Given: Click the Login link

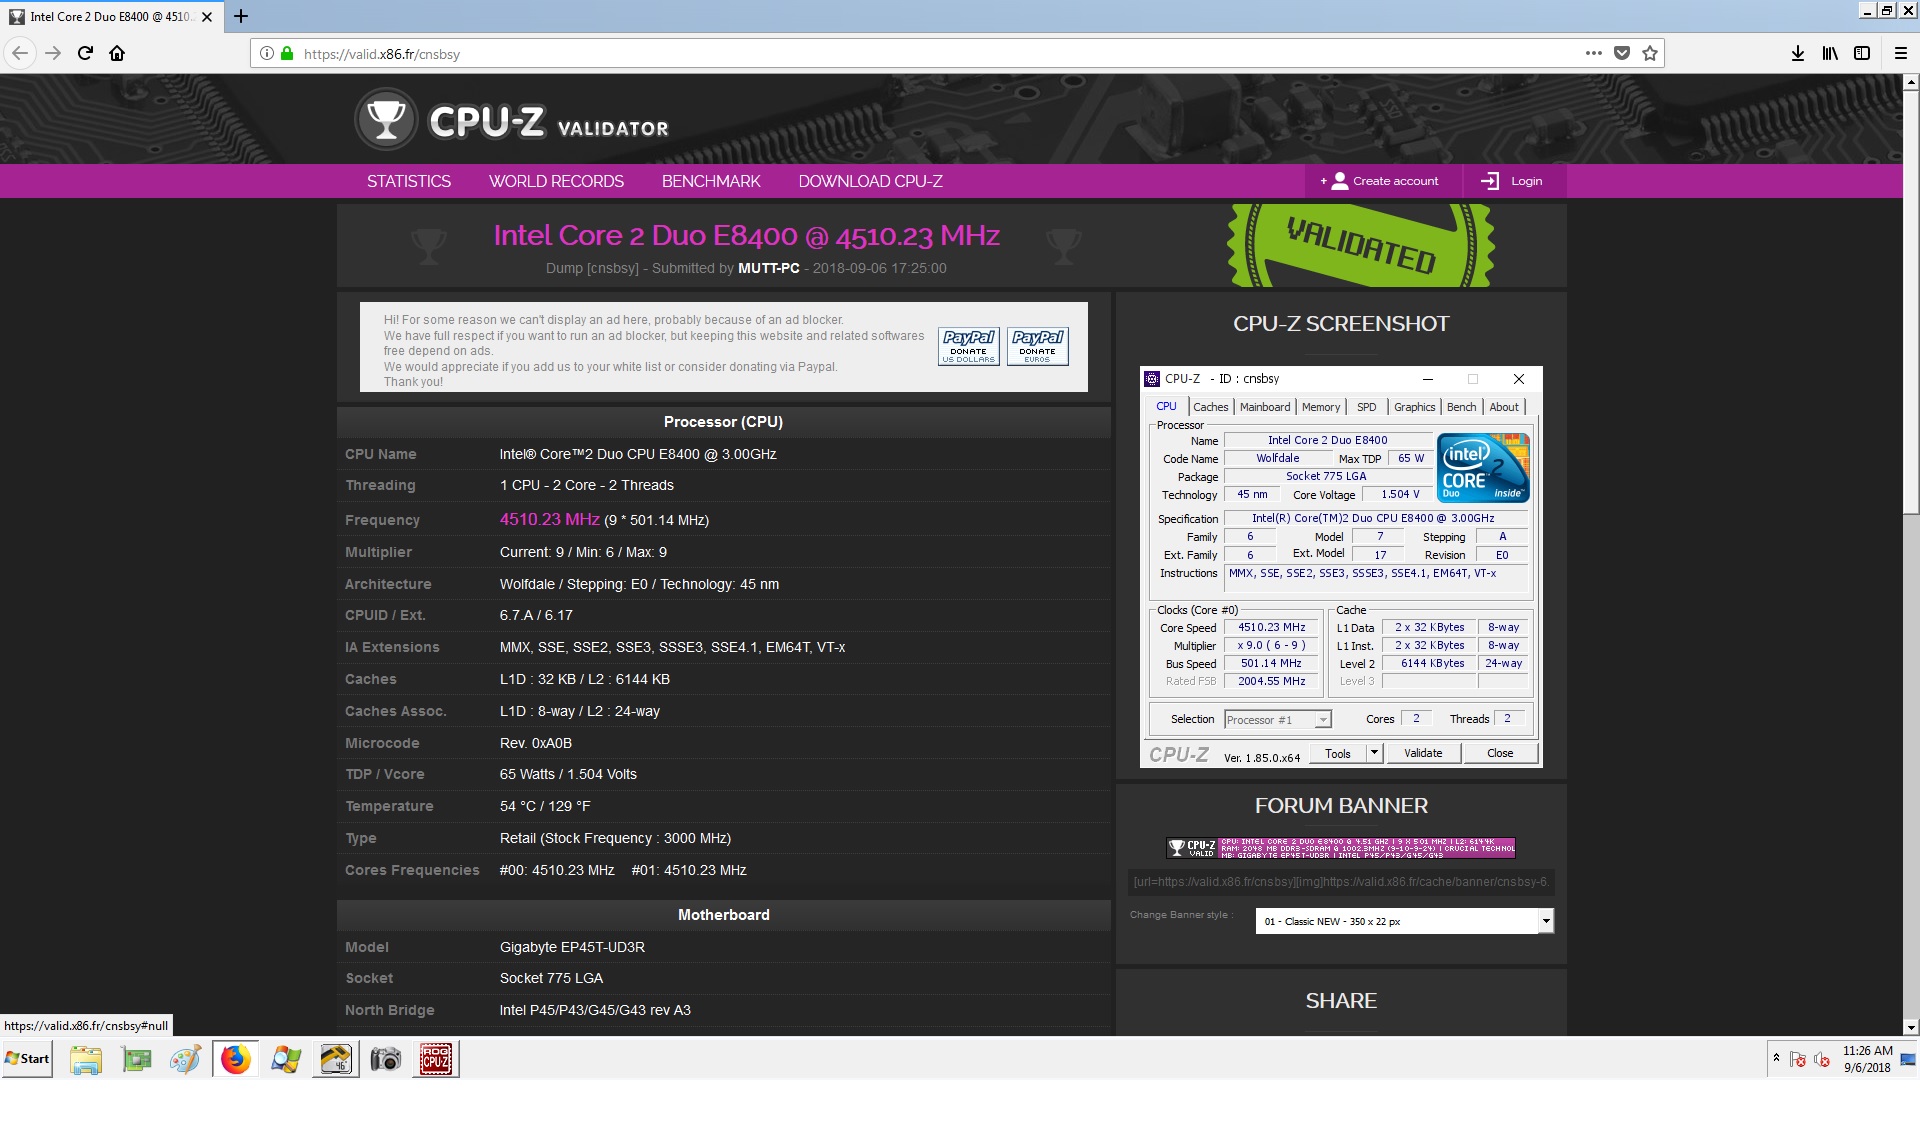Looking at the screenshot, I should 1526,181.
